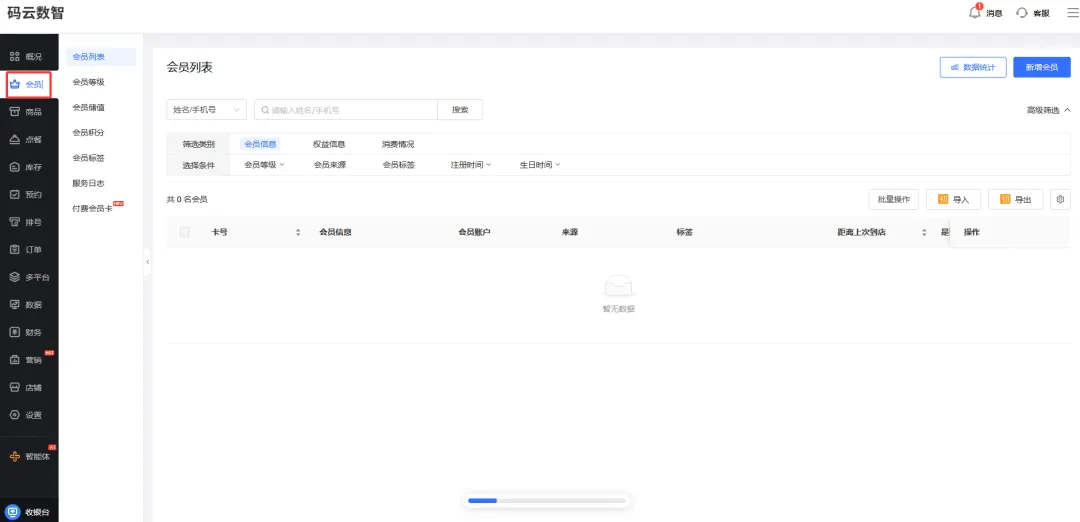Click the 新增会员 button

point(1041,67)
